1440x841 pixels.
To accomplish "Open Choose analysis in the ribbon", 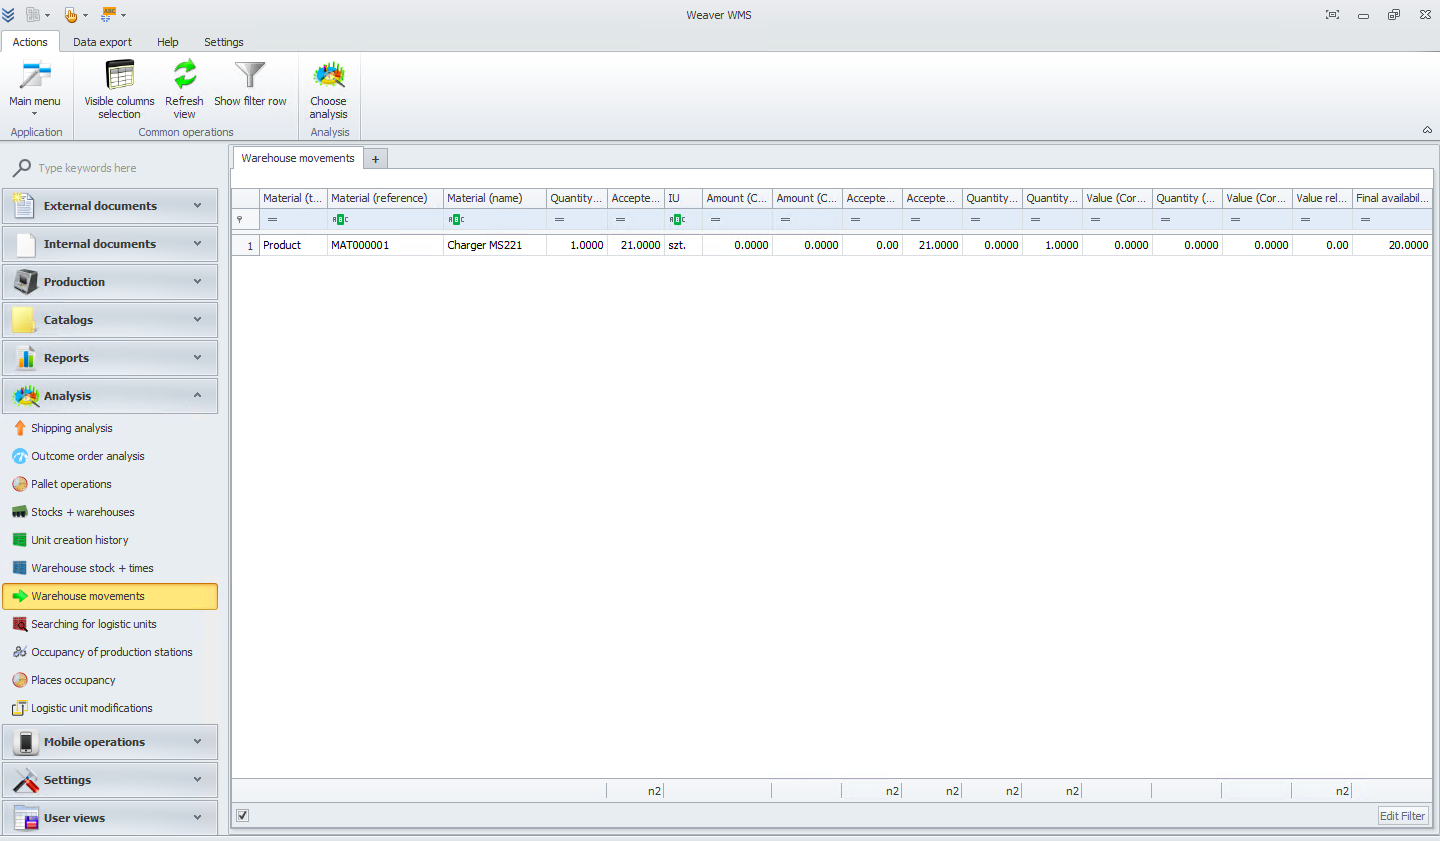I will pos(328,89).
